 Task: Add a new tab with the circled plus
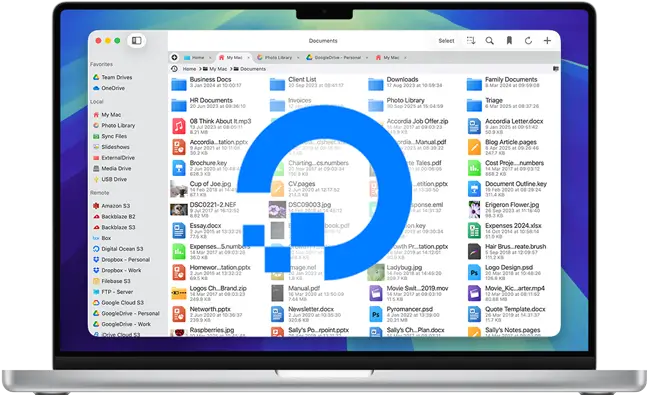tap(174, 57)
